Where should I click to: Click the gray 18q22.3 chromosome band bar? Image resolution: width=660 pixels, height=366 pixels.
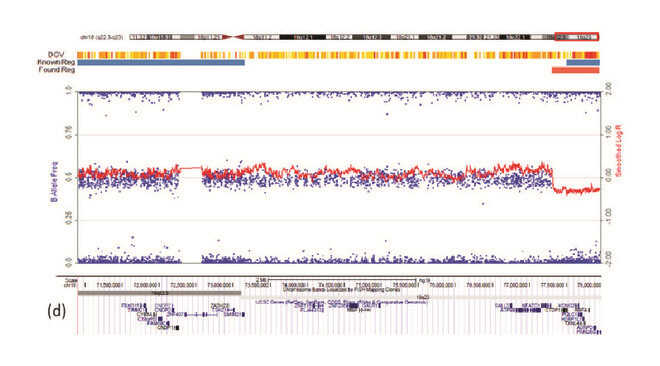[x=159, y=293]
